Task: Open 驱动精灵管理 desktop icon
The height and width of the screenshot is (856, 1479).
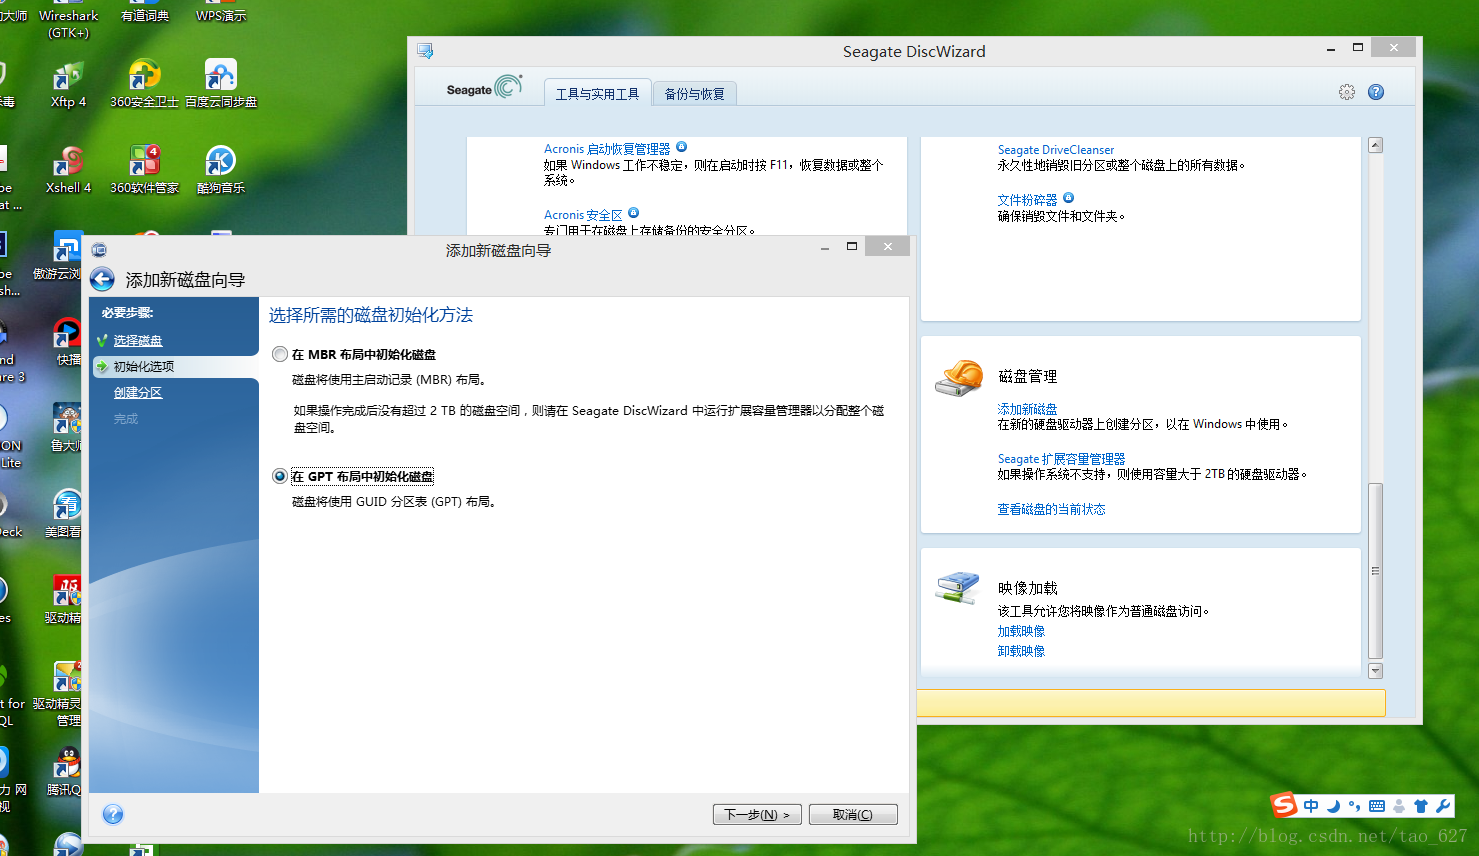Action: [58, 694]
